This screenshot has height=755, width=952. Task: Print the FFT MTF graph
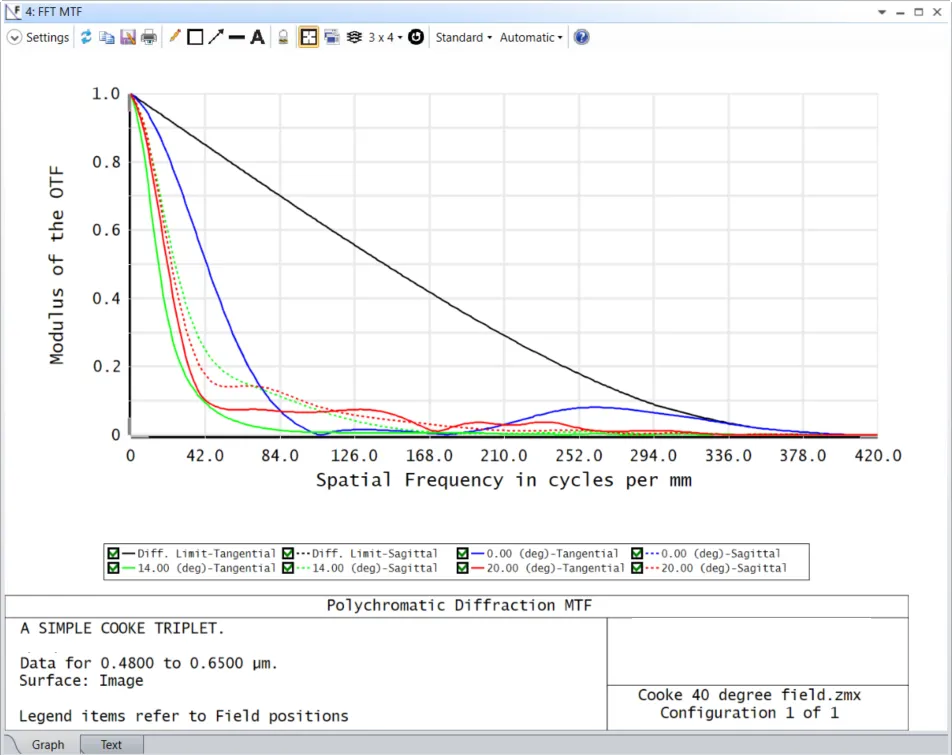click(148, 37)
